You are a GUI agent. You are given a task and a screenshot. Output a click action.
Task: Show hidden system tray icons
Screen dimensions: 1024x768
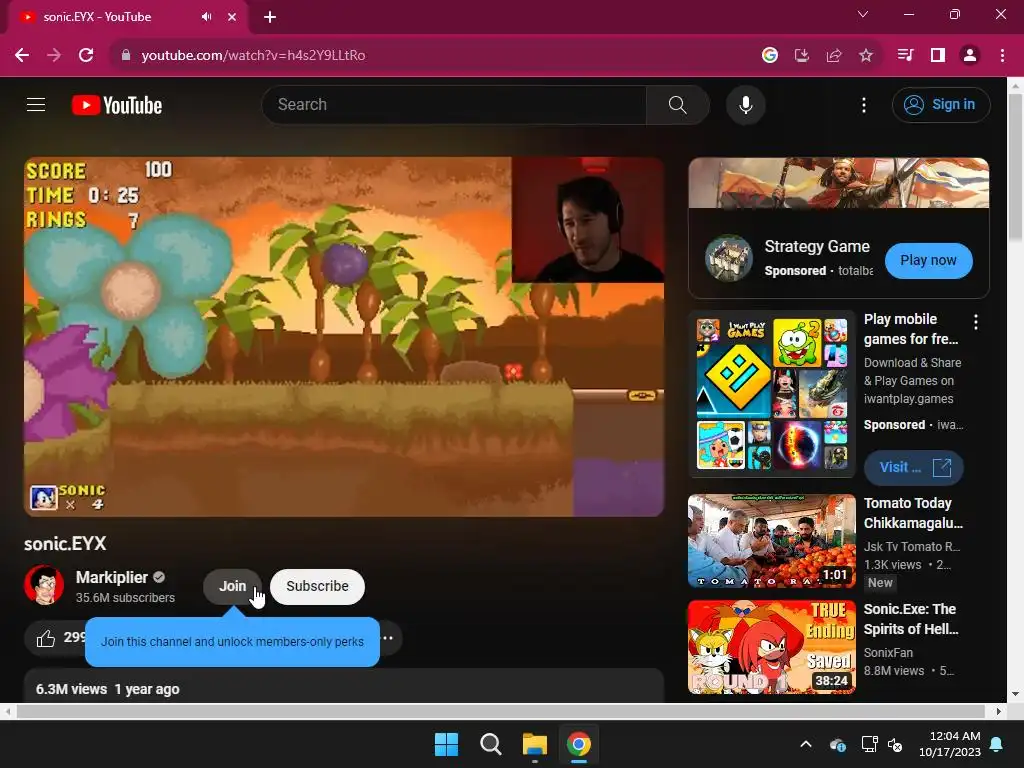coord(806,744)
